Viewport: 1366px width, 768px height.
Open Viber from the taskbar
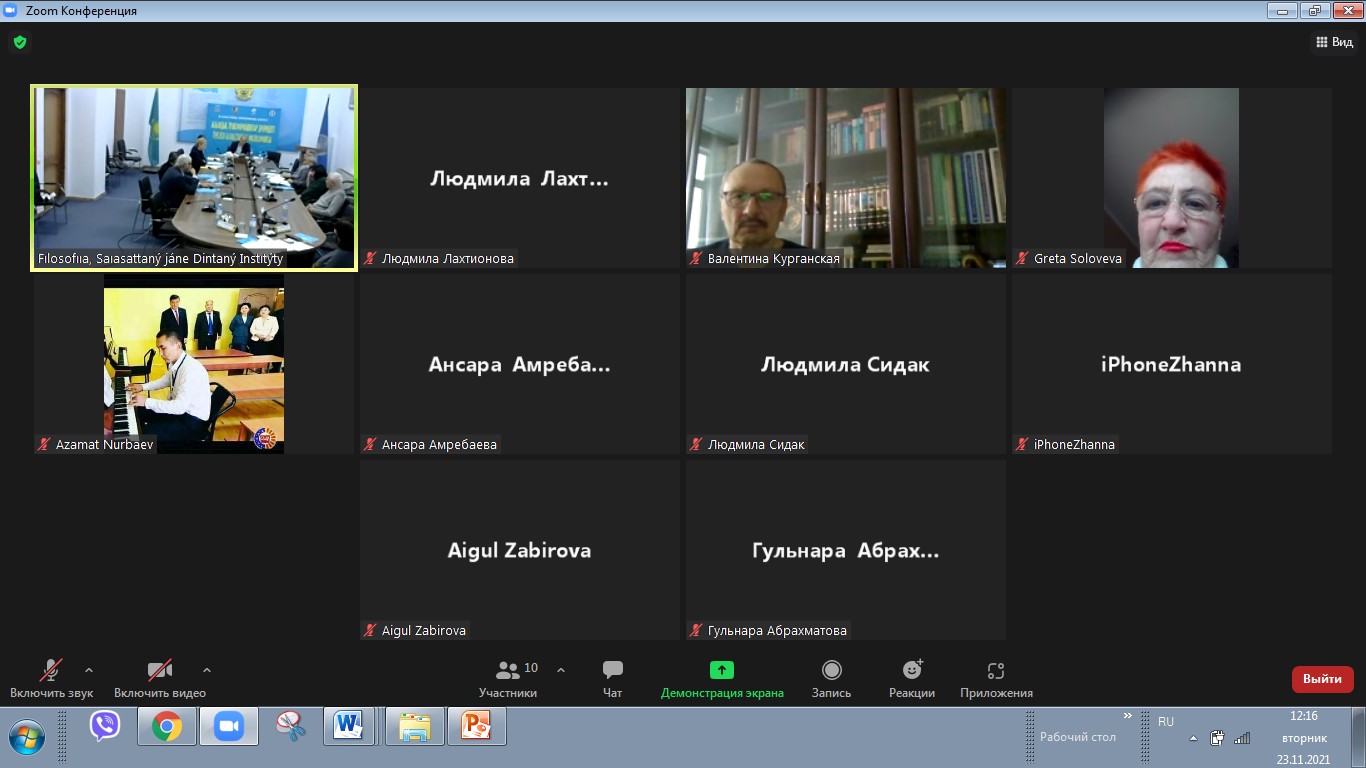coord(105,726)
